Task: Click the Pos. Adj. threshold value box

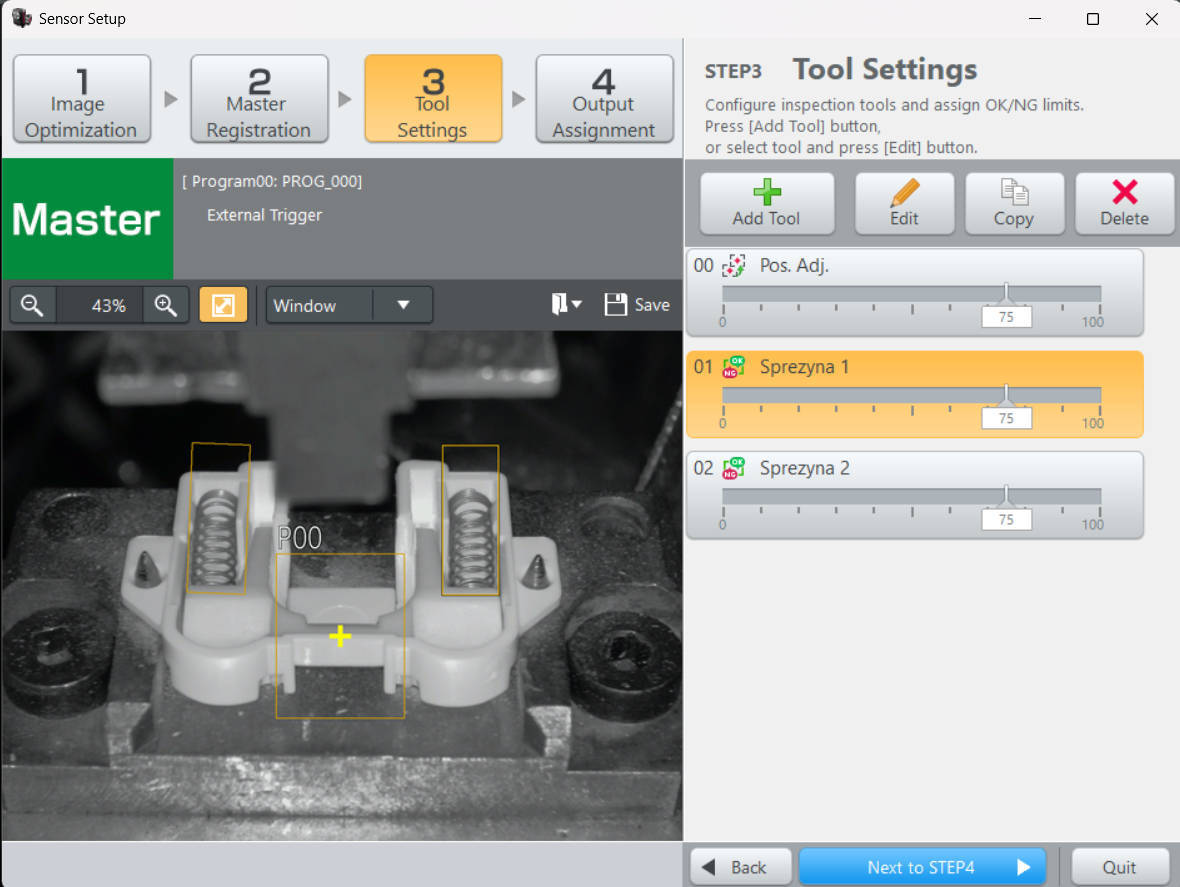Action: click(x=1006, y=318)
